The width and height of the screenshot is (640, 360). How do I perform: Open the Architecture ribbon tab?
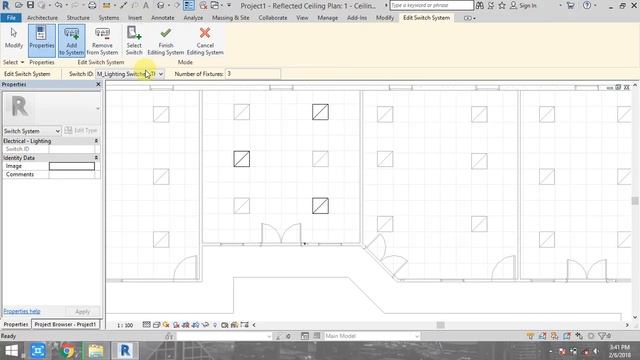[42, 18]
